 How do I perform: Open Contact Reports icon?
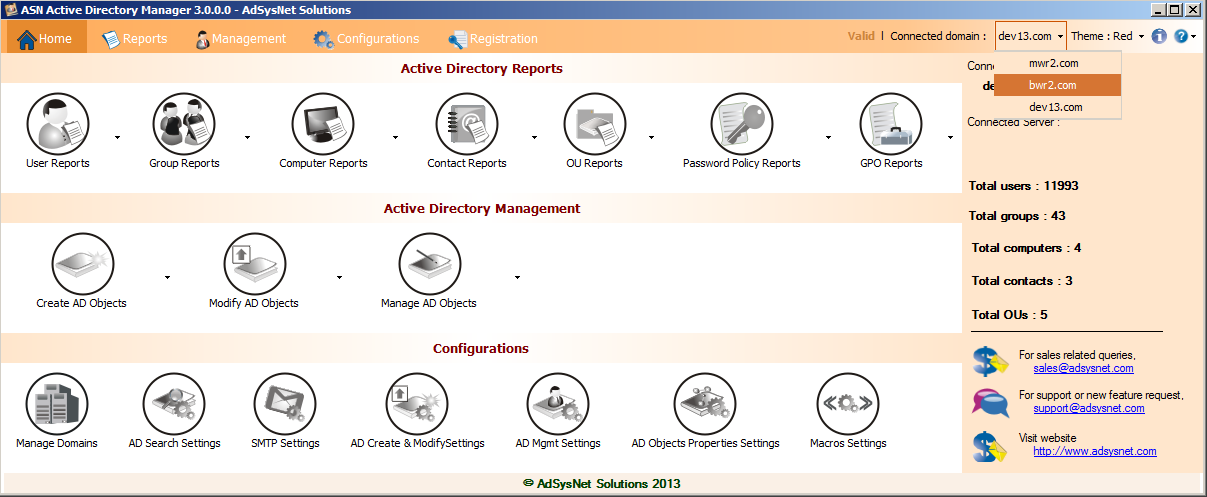click(467, 124)
